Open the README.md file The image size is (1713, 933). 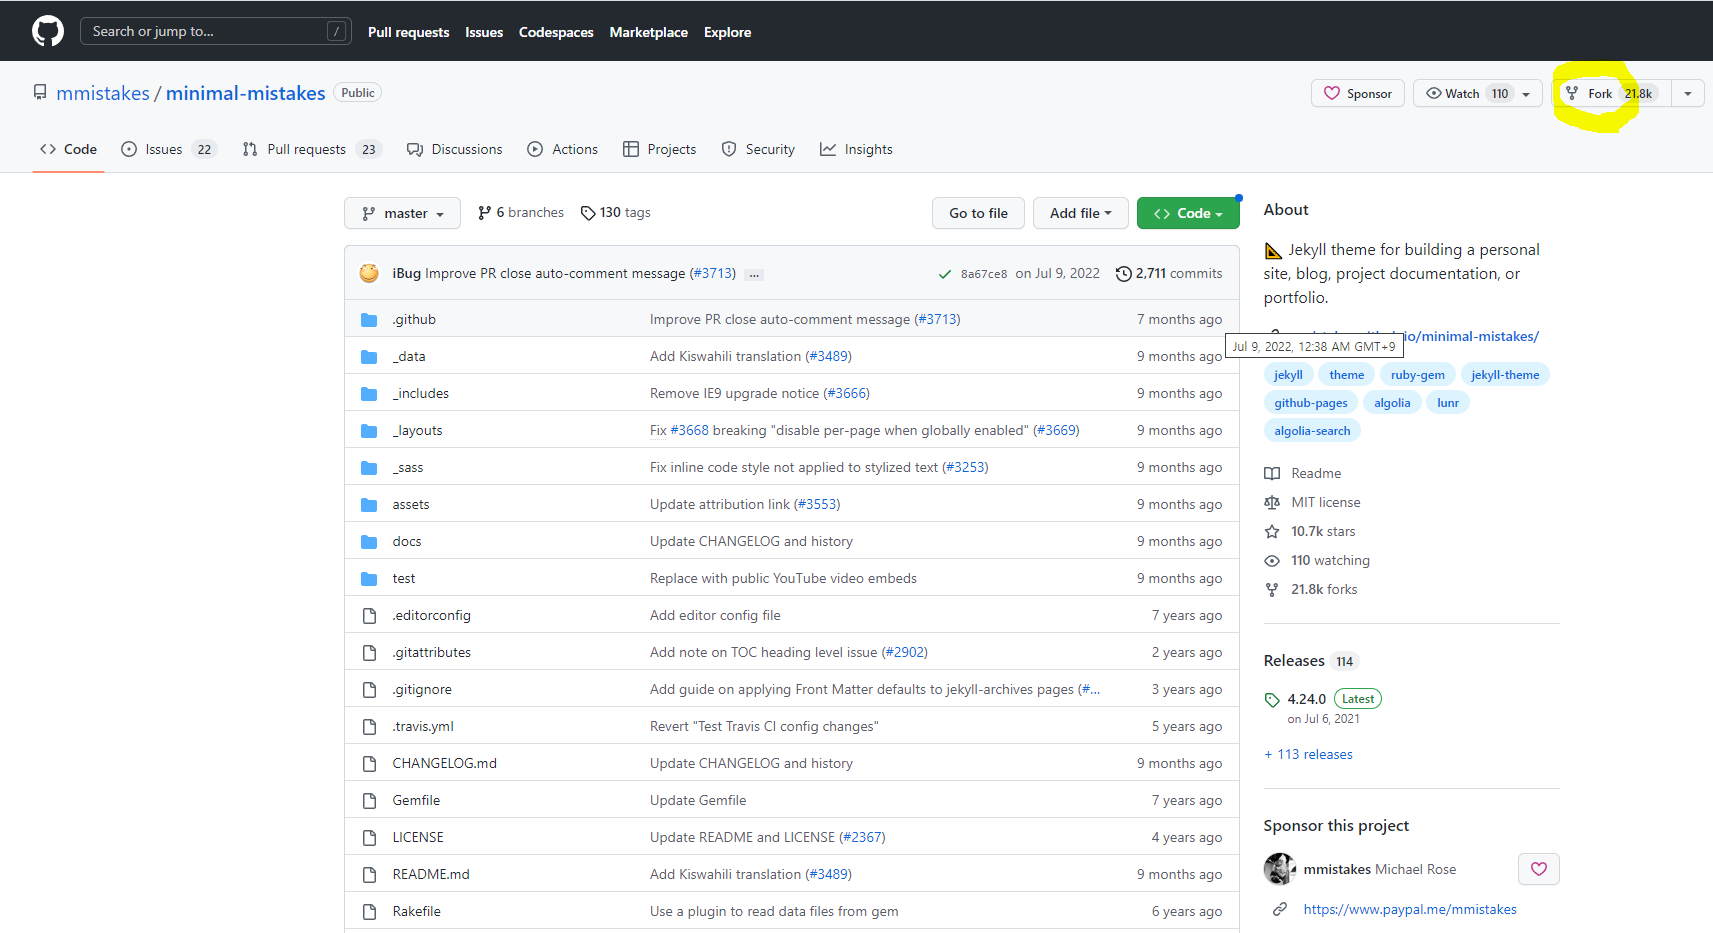point(431,874)
